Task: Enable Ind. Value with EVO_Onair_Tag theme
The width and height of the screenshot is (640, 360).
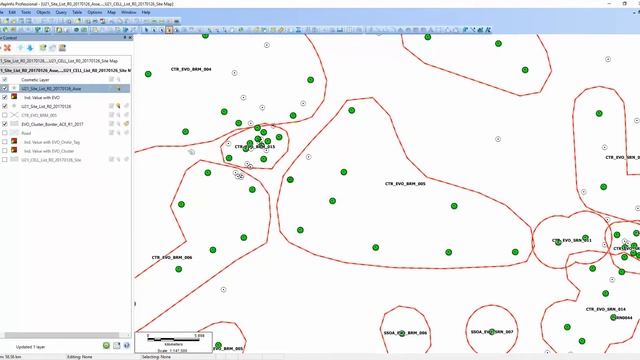Action: pyautogui.click(x=5, y=142)
